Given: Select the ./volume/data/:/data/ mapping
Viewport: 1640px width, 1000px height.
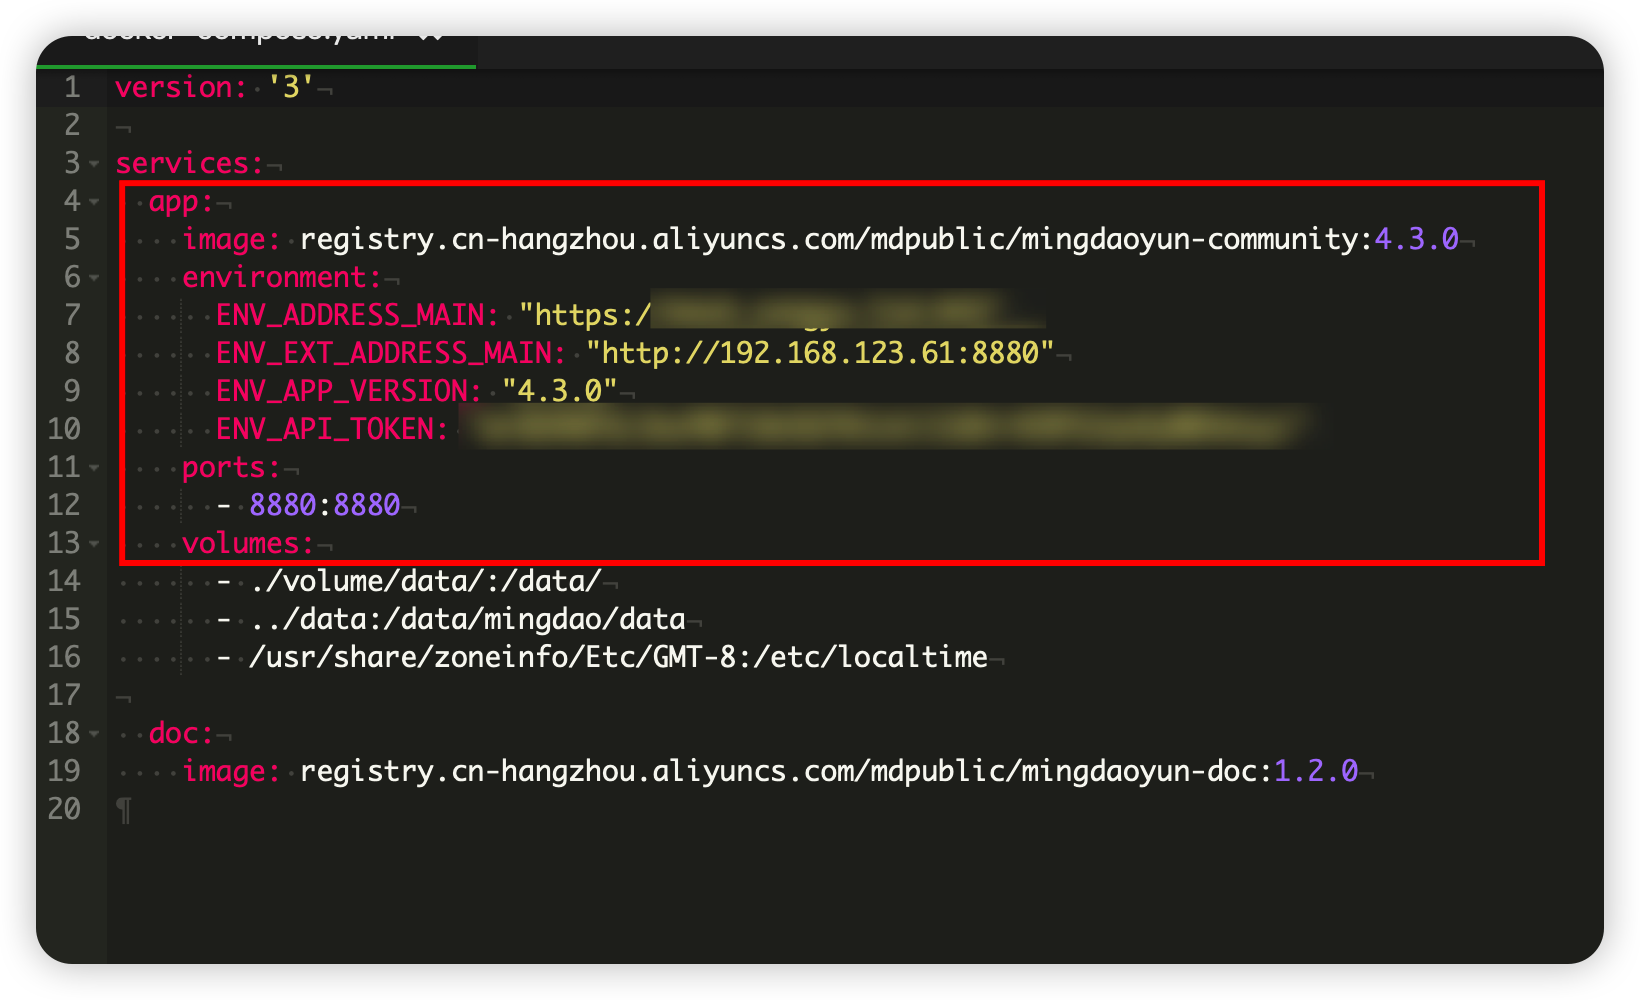Looking at the screenshot, I should [x=426, y=582].
